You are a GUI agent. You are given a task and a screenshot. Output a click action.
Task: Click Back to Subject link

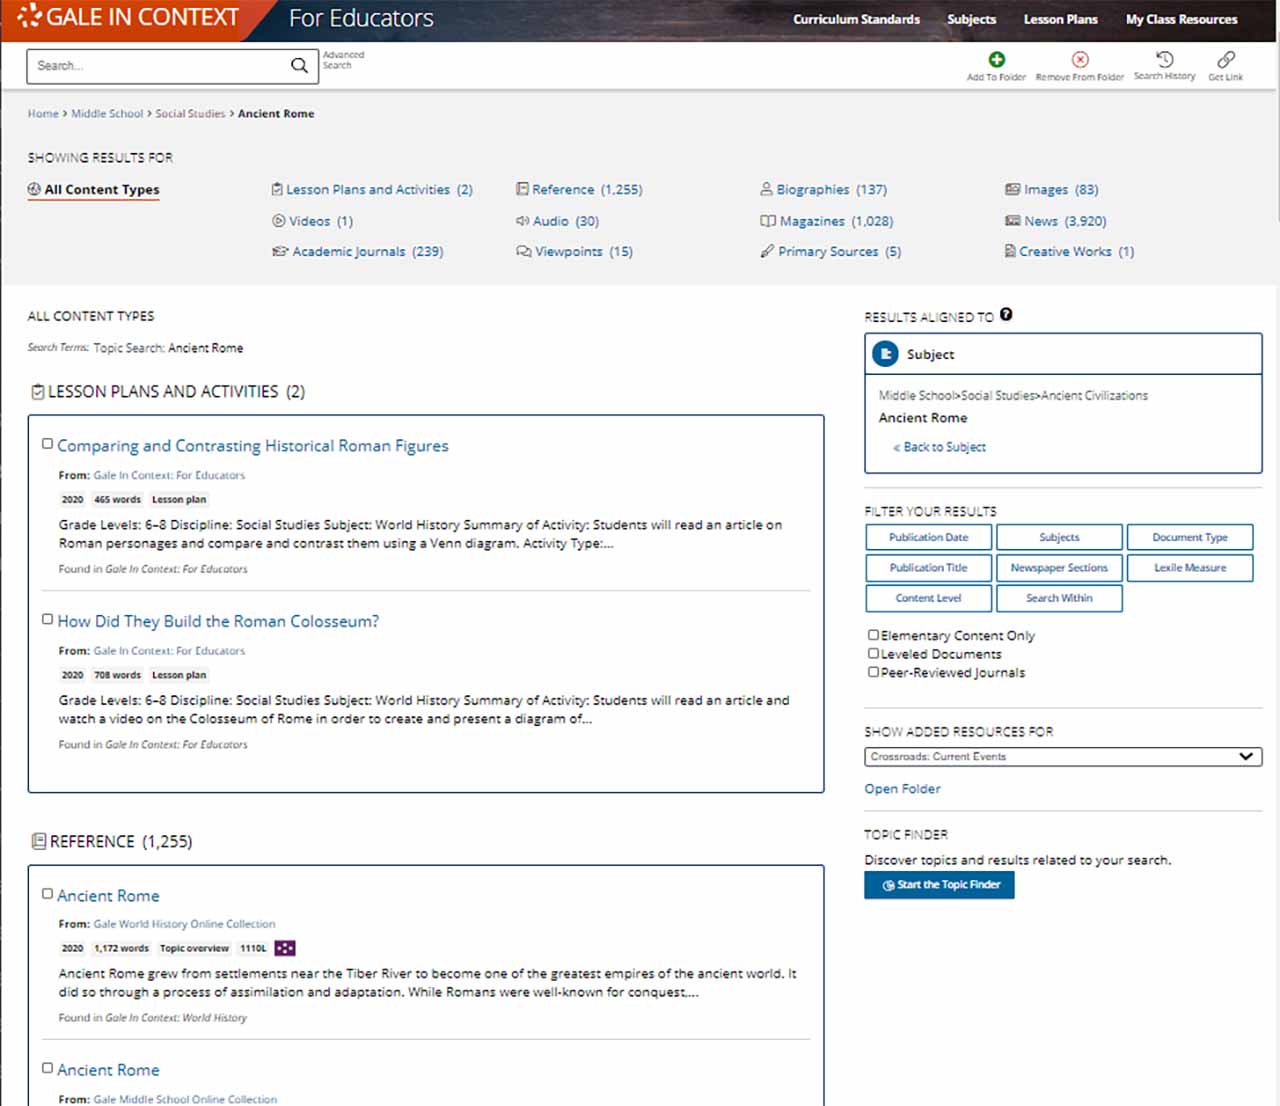(x=940, y=447)
